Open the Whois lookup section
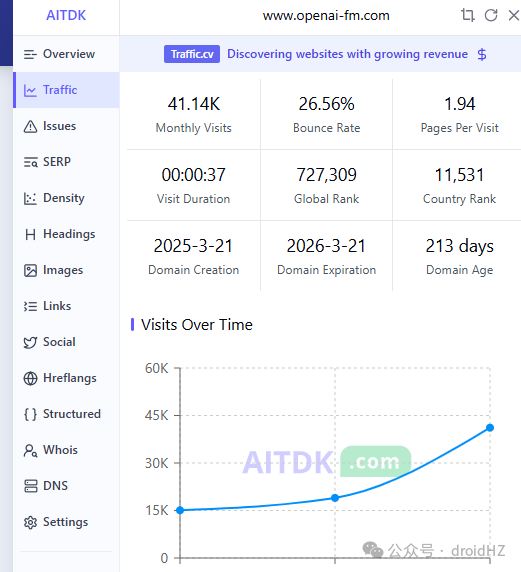The width and height of the screenshot is (521, 572). coord(66,450)
